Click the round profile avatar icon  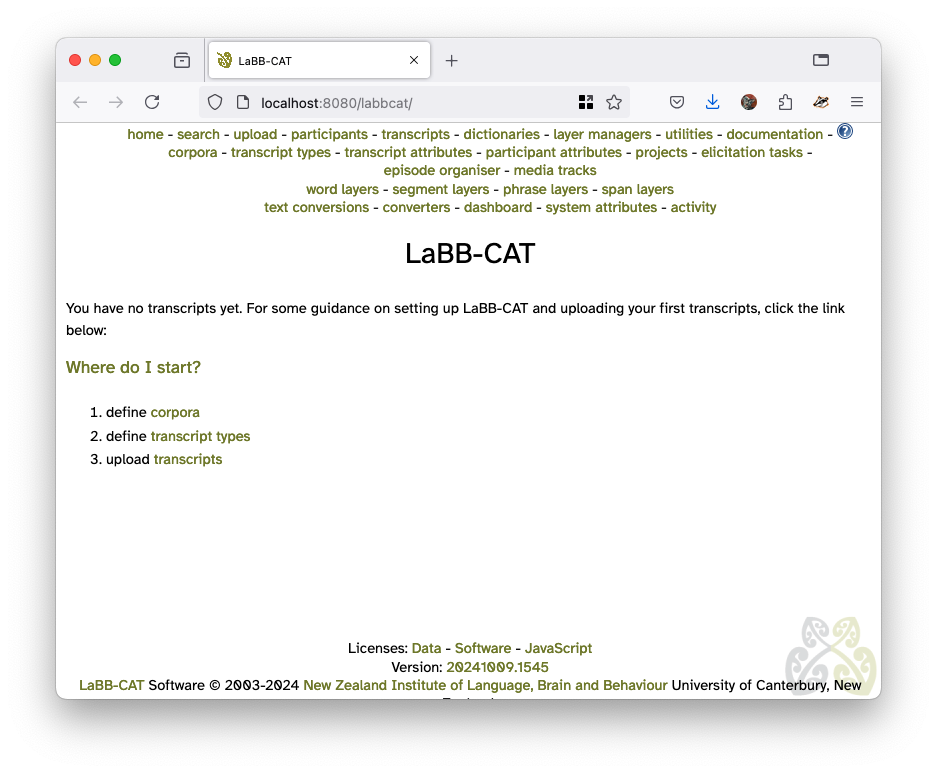(x=749, y=103)
